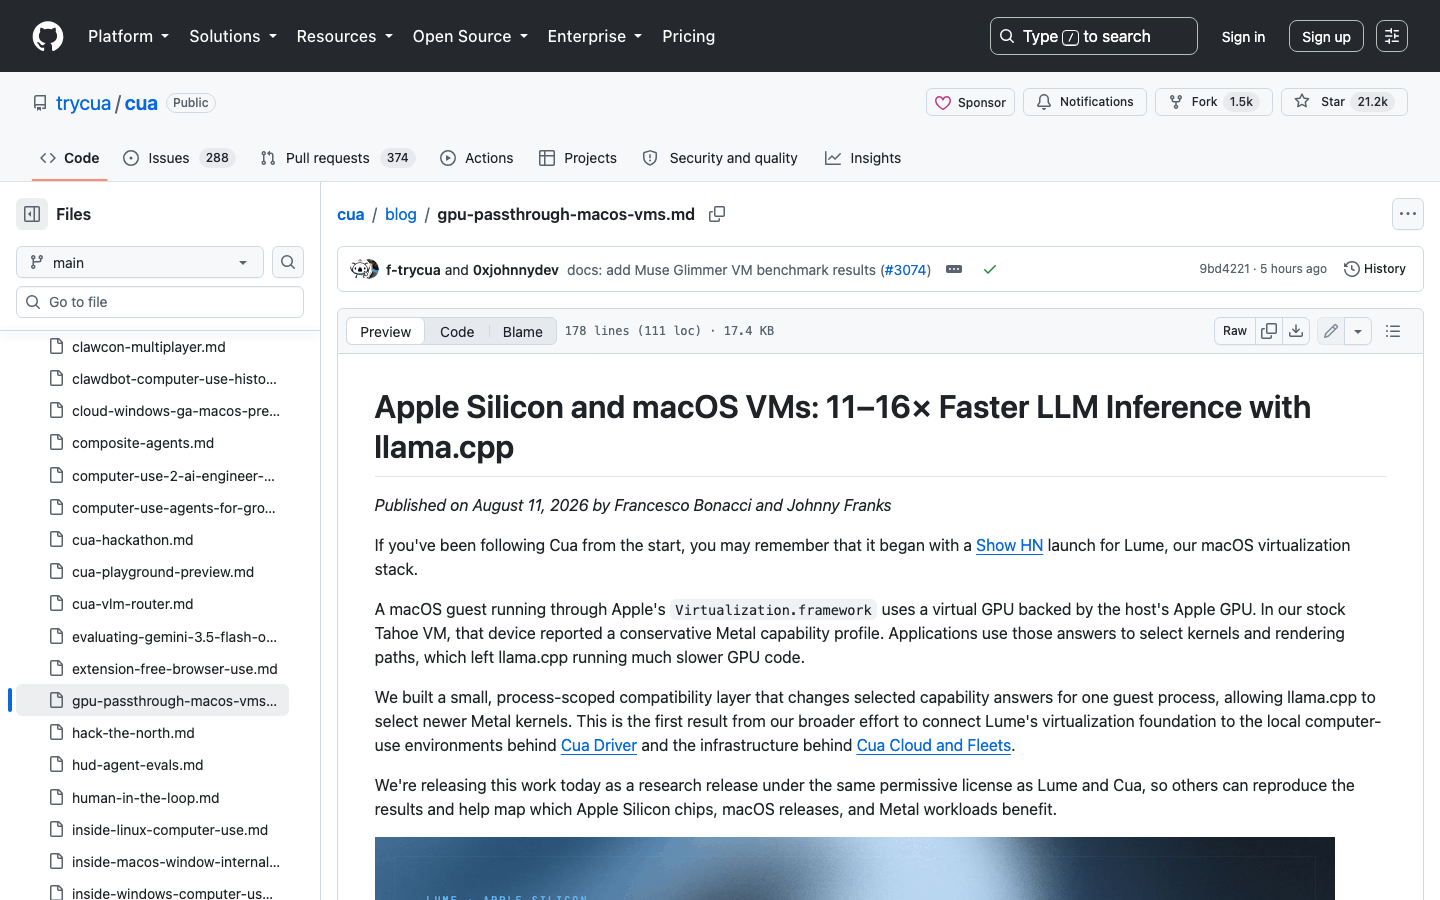Open the Solutions menu
The width and height of the screenshot is (1440, 900).
pos(232,36)
